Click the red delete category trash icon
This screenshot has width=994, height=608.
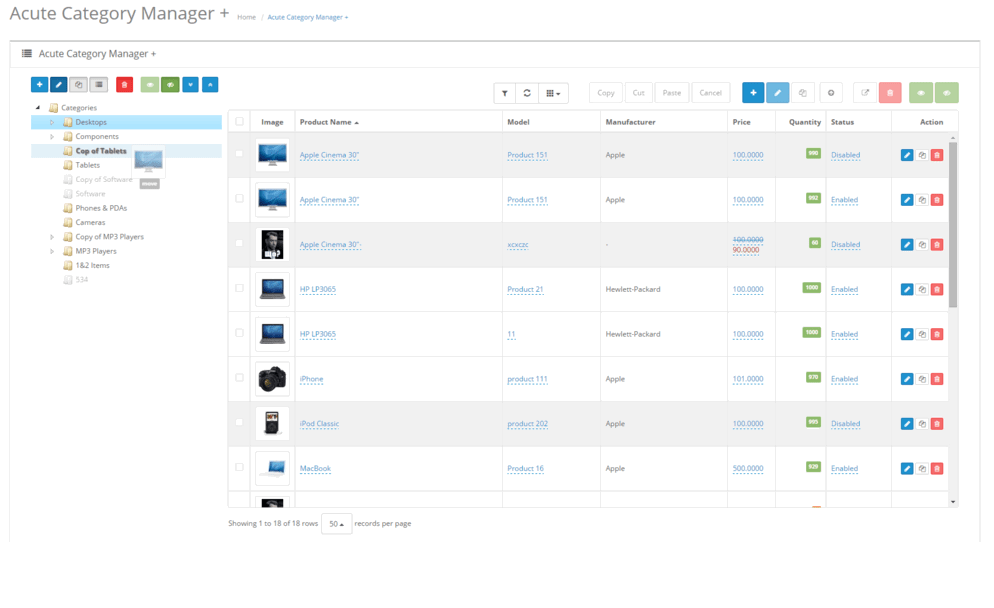[124, 85]
